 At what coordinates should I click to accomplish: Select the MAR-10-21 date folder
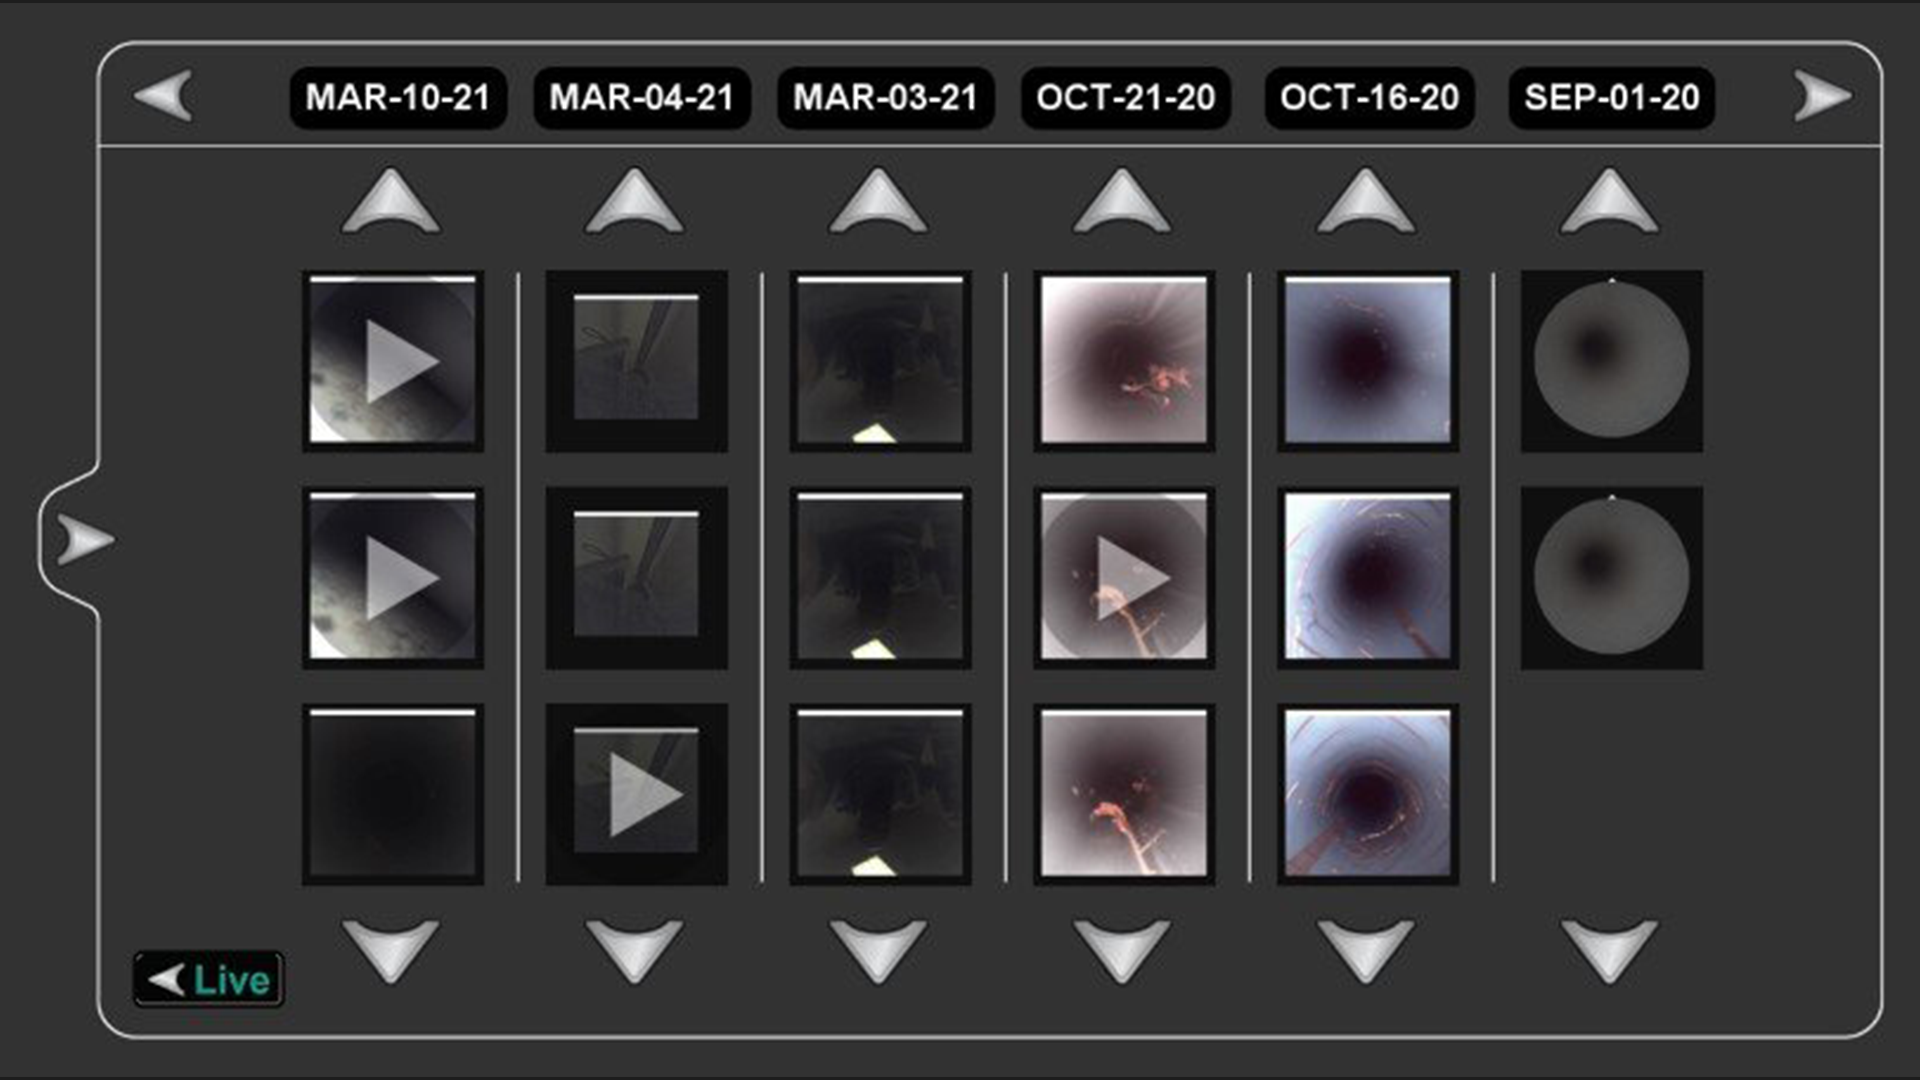[x=398, y=98]
